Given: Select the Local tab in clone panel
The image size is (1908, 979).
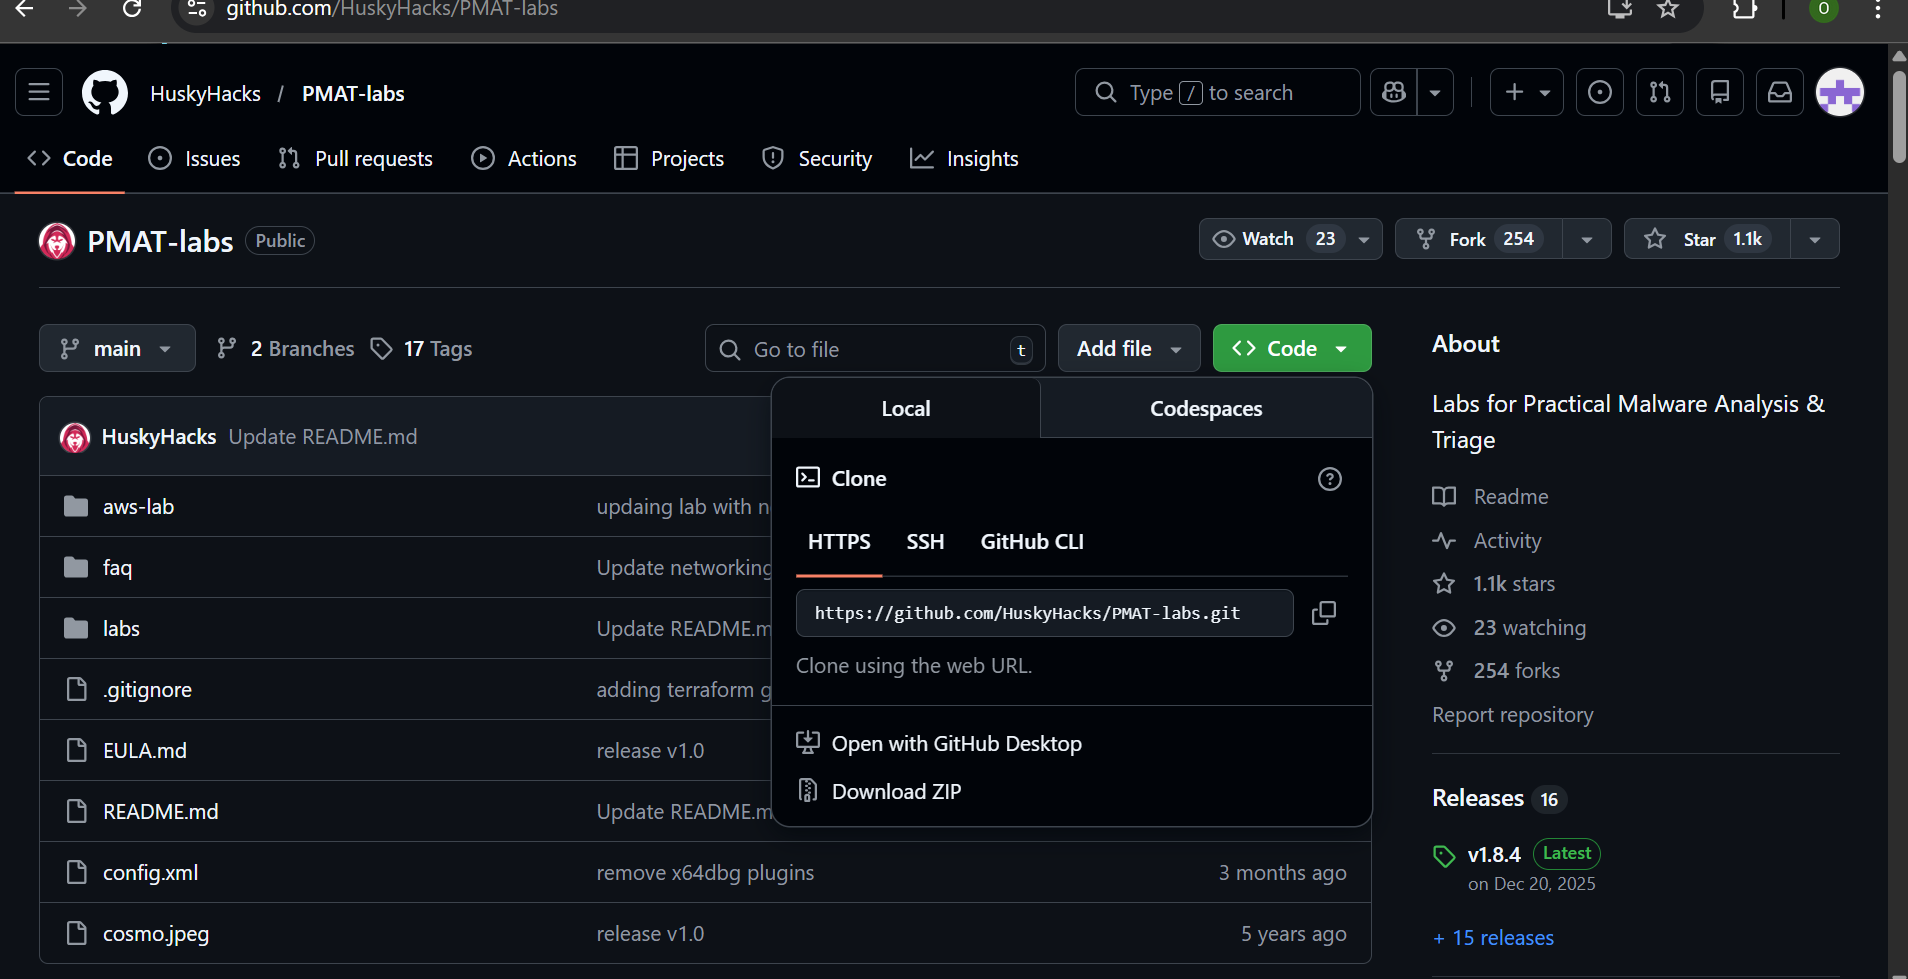Looking at the screenshot, I should [x=906, y=409].
